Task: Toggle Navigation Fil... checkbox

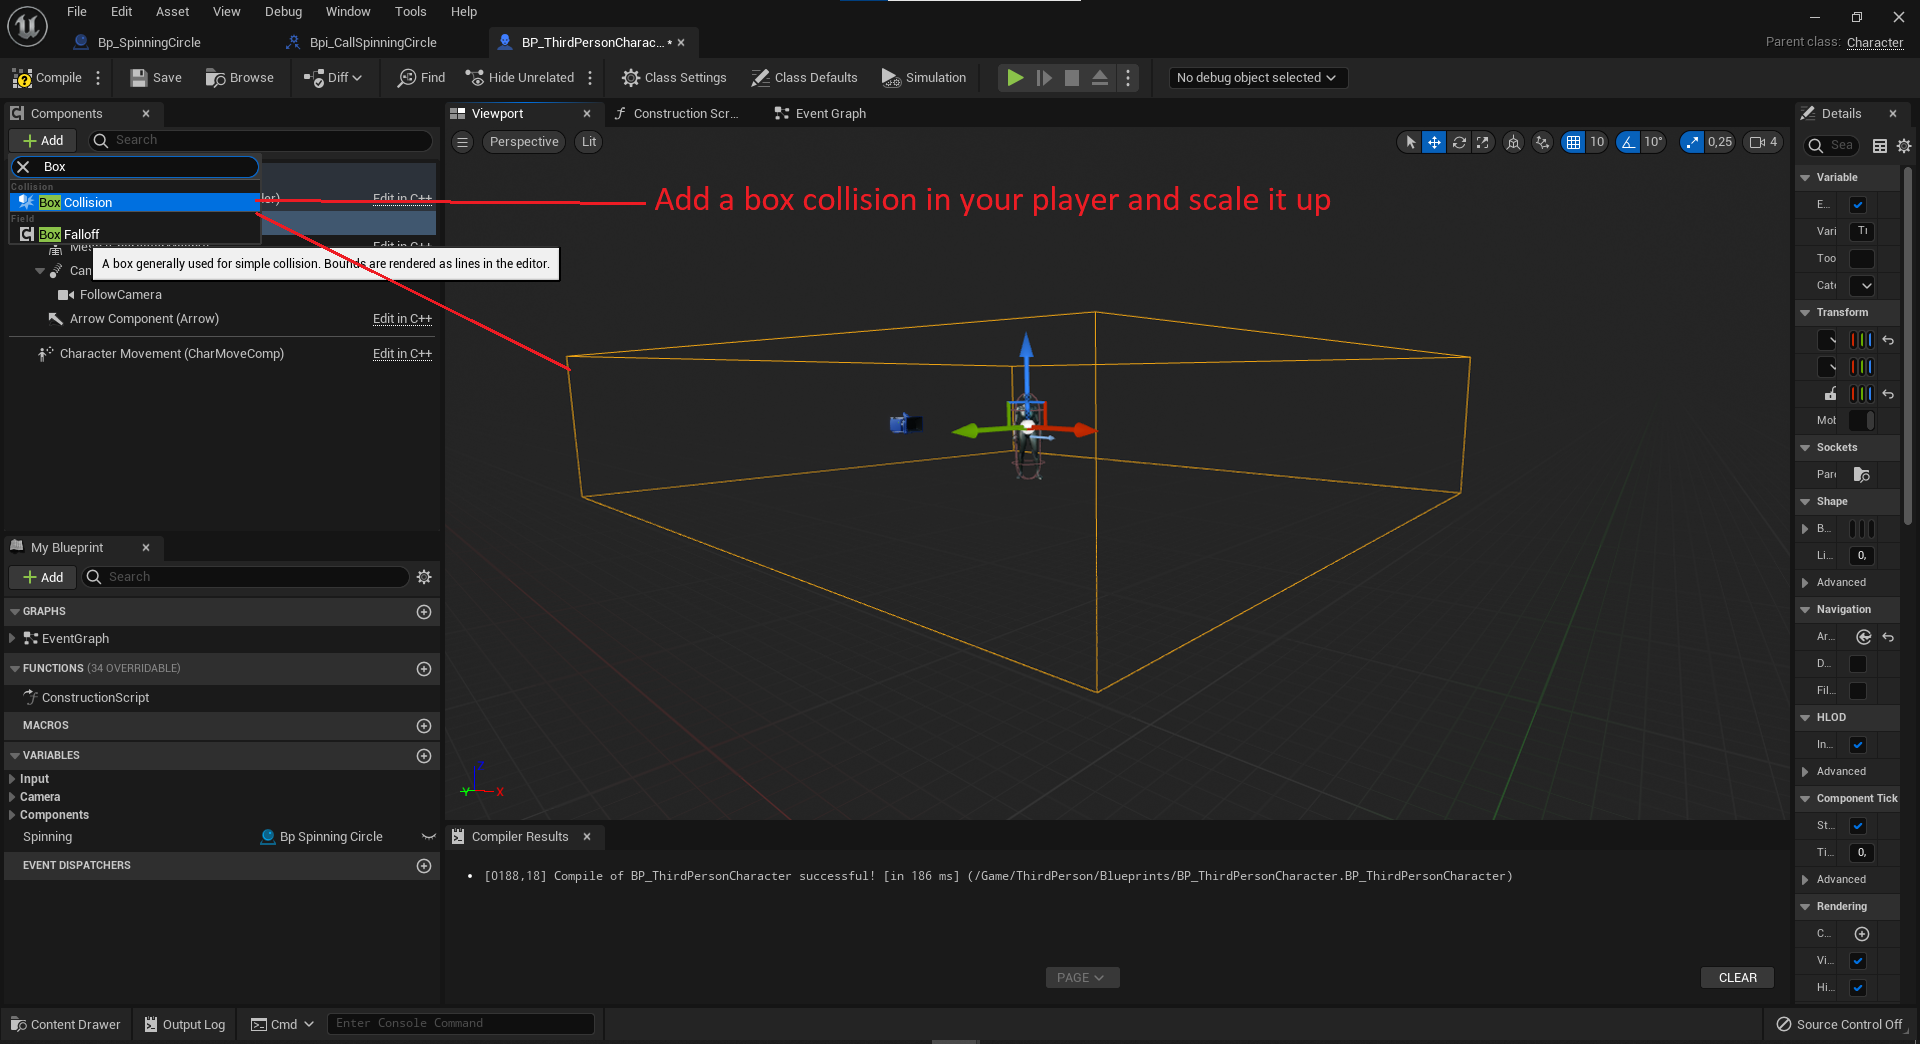Action: 1858,691
